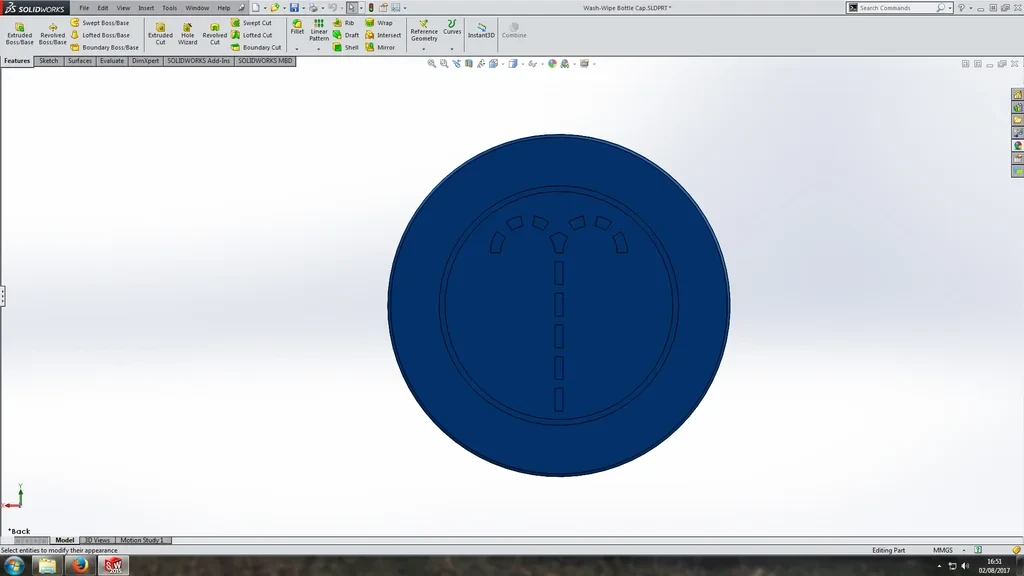
Task: Expand Fillet dropdown arrow
Action: pyautogui.click(x=296, y=49)
